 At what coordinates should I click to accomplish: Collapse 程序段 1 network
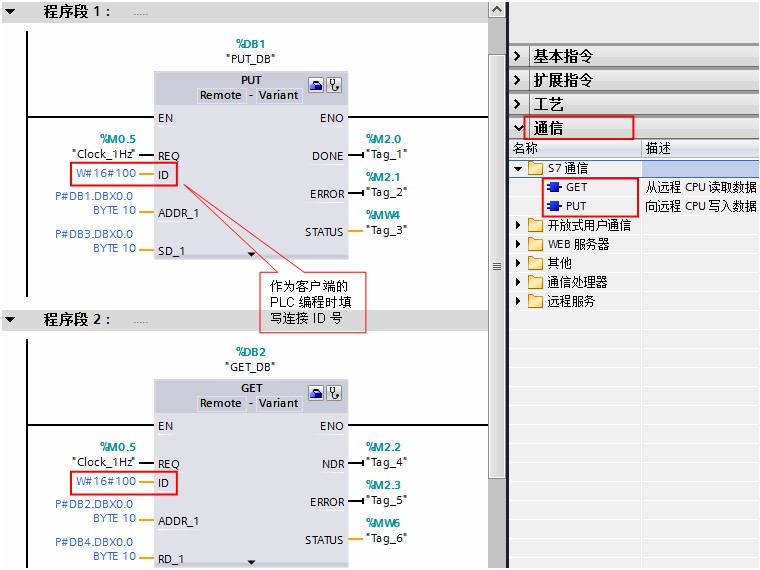click(x=10, y=12)
